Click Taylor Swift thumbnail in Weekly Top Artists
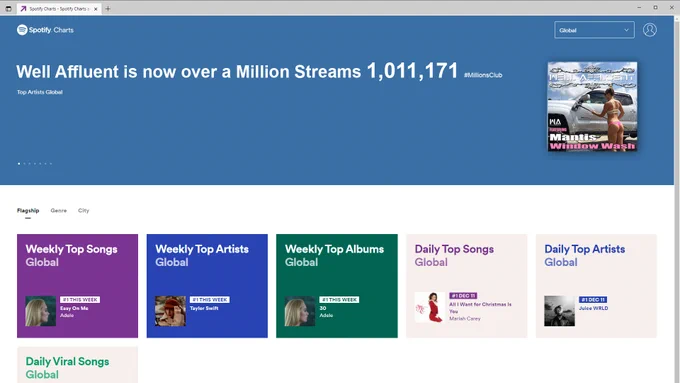Viewport: 680px width, 383px height. point(170,311)
